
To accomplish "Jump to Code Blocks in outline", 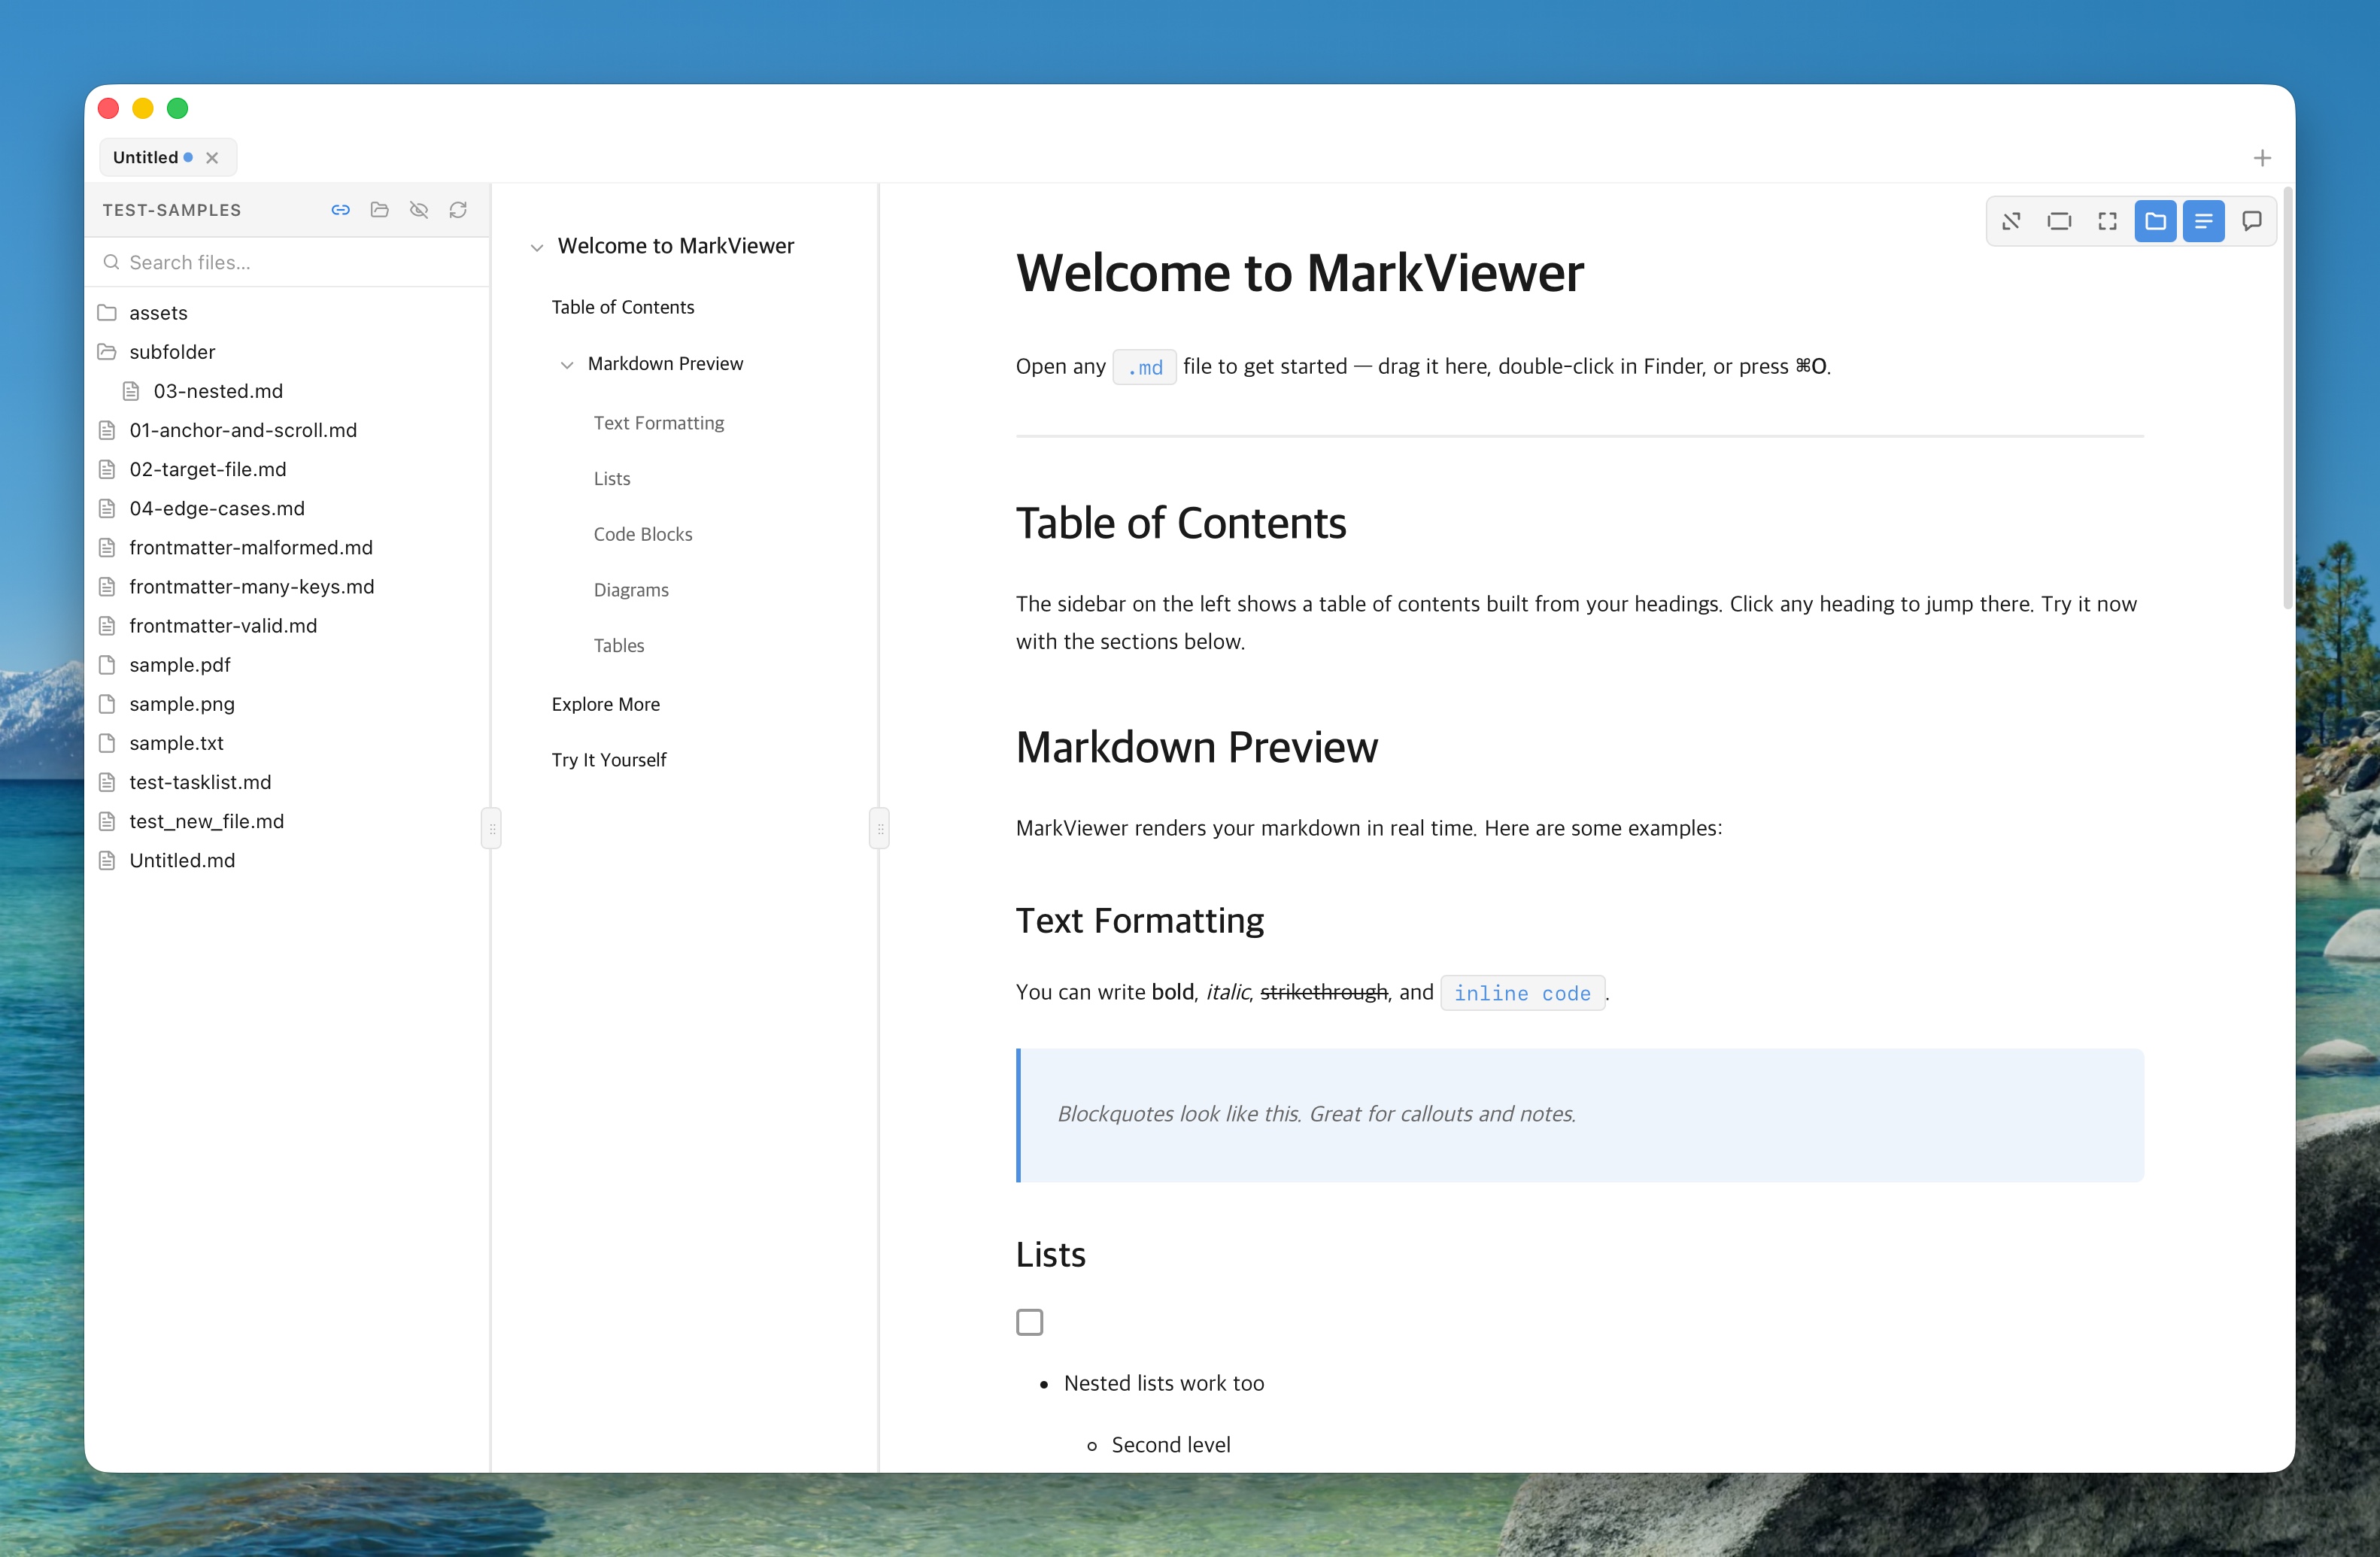I will [643, 534].
